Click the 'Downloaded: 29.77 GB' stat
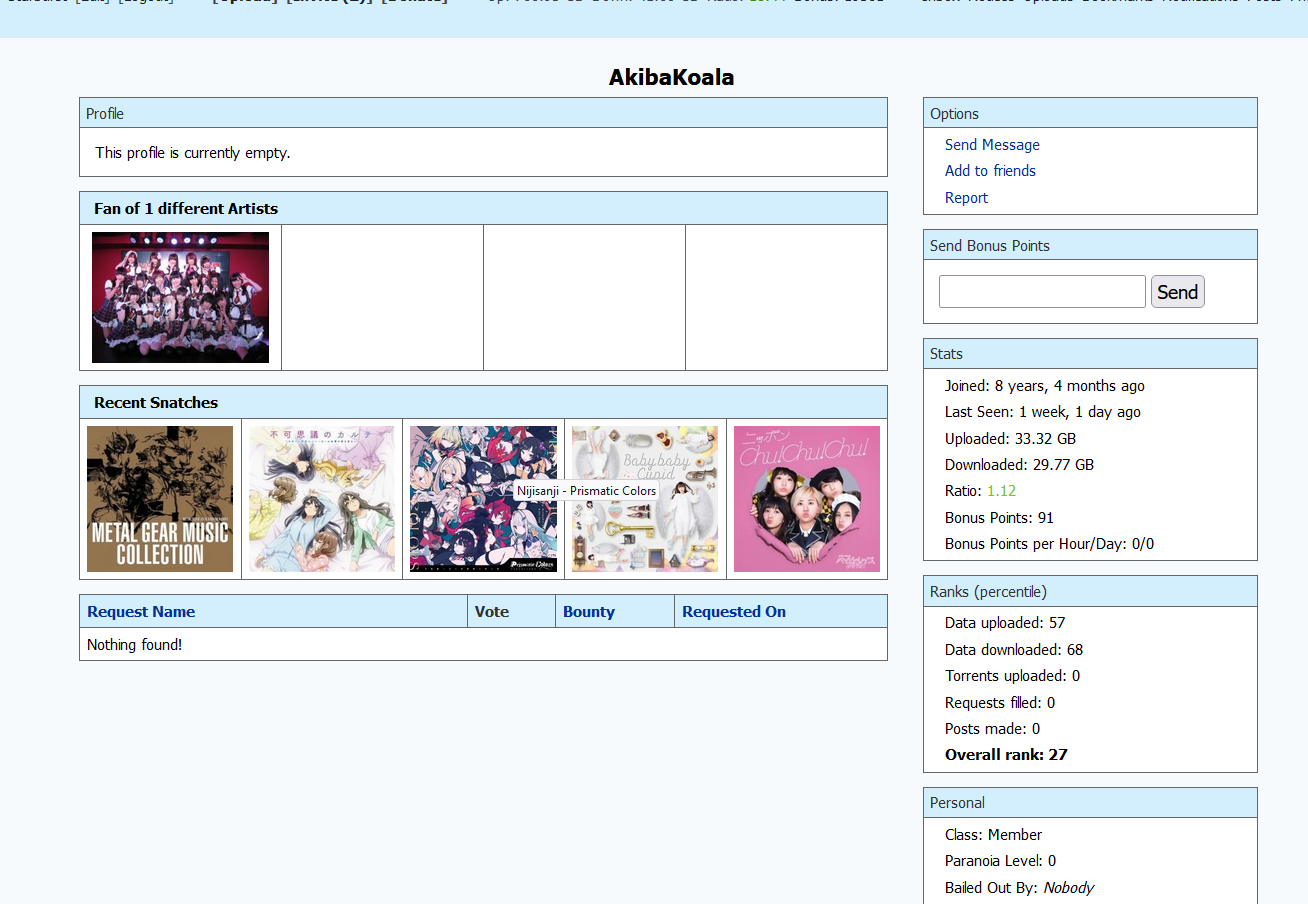This screenshot has height=904, width=1308. coord(1019,465)
